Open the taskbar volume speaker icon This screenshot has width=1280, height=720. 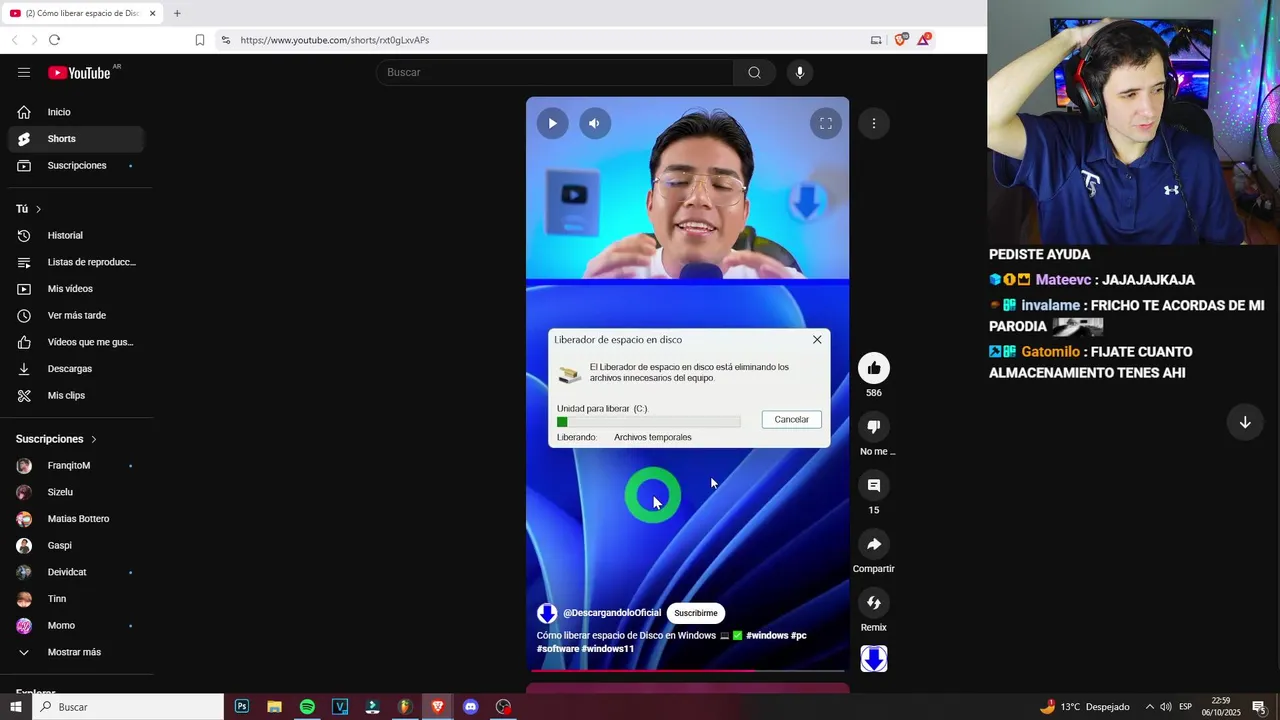(1166, 707)
